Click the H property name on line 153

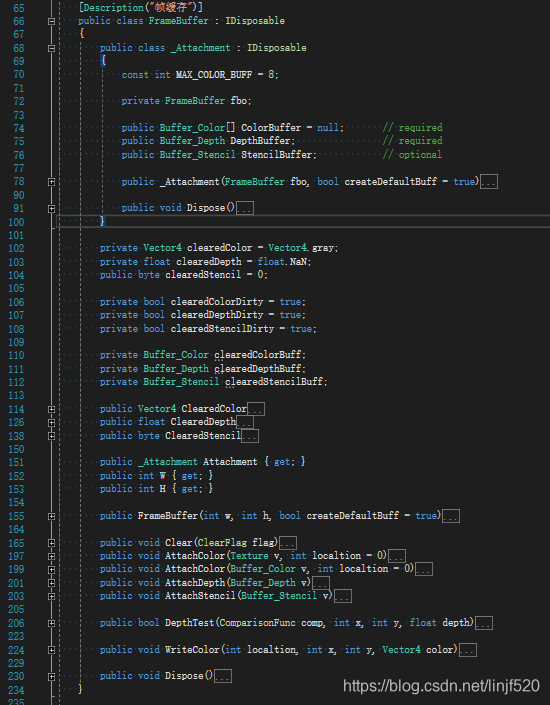tap(162, 489)
